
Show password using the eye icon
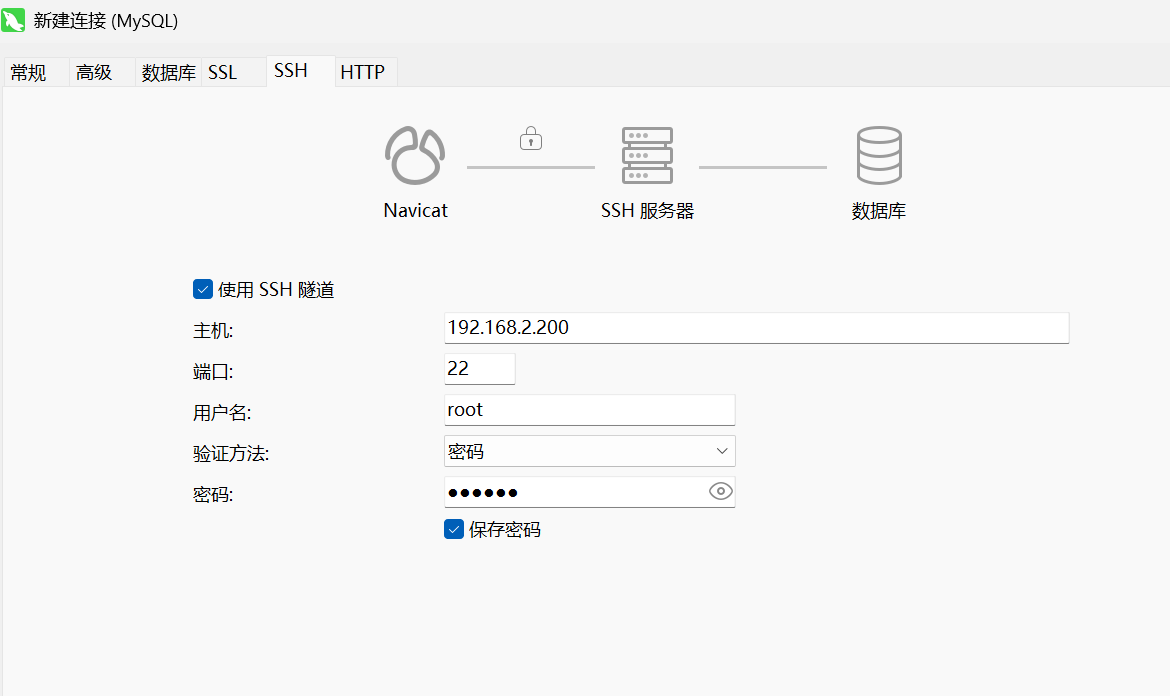720,491
